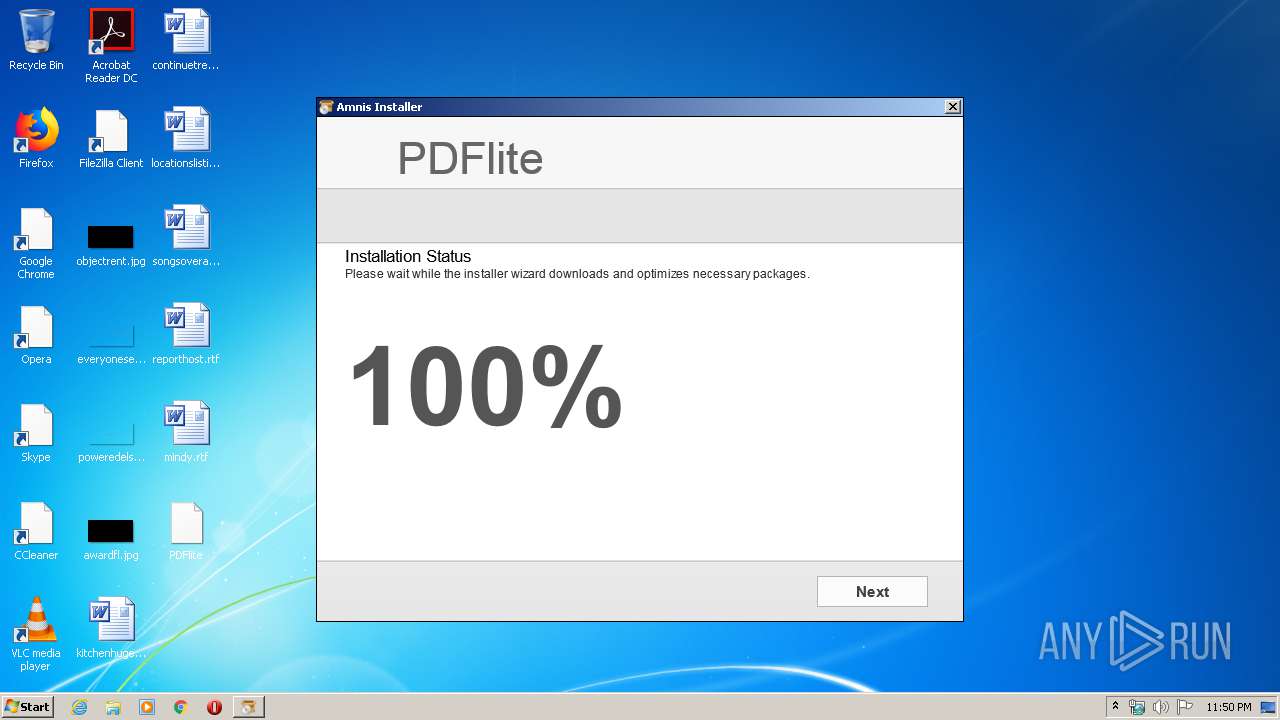The height and width of the screenshot is (720, 1280).
Task: Open the continuetre... Word document icon
Action: pos(186,40)
